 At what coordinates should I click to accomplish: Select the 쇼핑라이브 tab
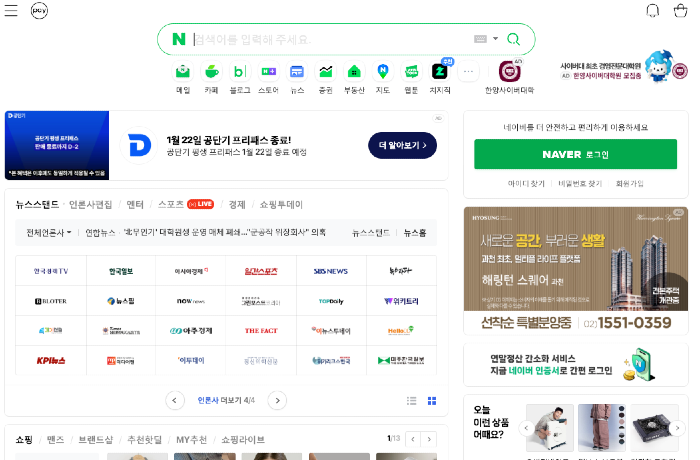[x=243, y=440]
